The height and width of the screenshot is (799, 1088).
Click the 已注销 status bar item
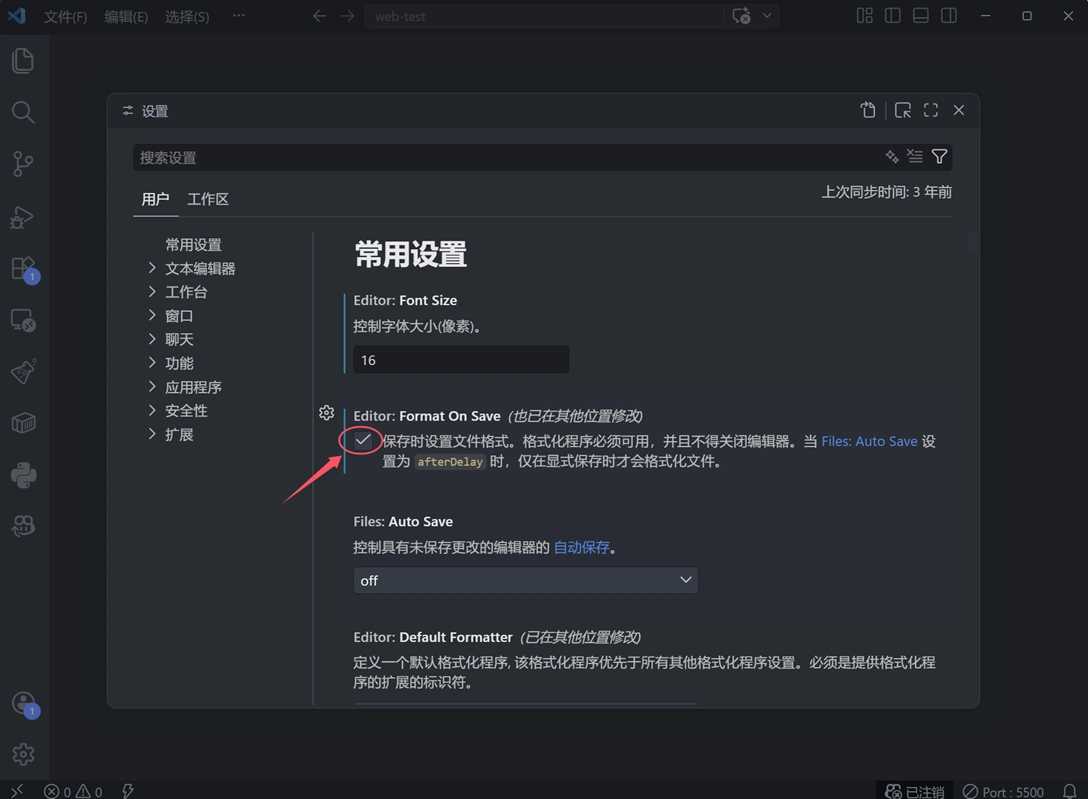point(915,791)
